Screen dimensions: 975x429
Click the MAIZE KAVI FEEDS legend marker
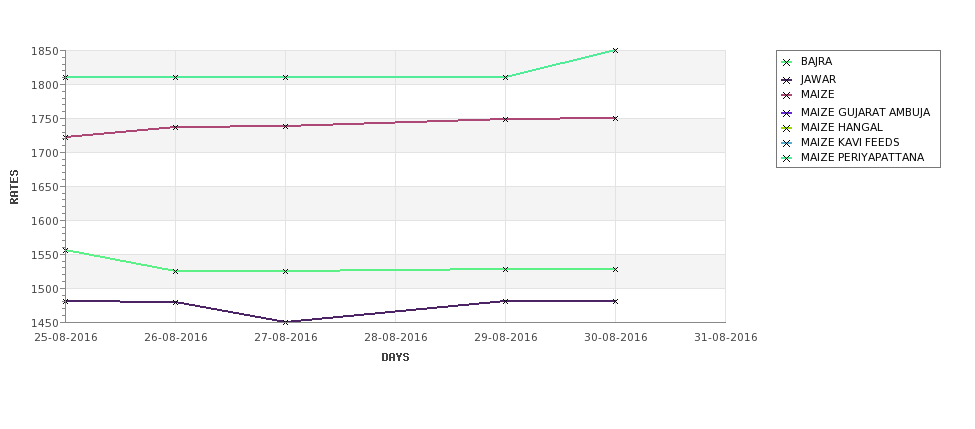(787, 143)
